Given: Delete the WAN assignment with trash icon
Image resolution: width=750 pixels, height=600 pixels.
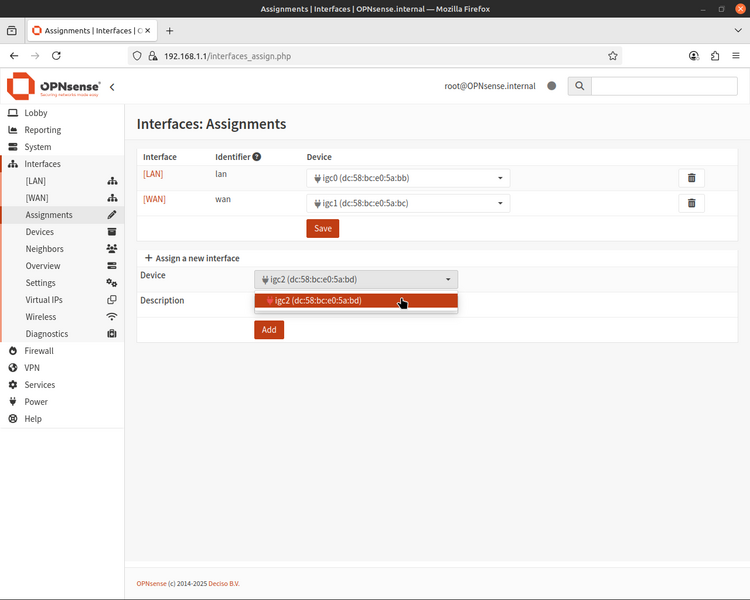Looking at the screenshot, I should [x=691, y=203].
